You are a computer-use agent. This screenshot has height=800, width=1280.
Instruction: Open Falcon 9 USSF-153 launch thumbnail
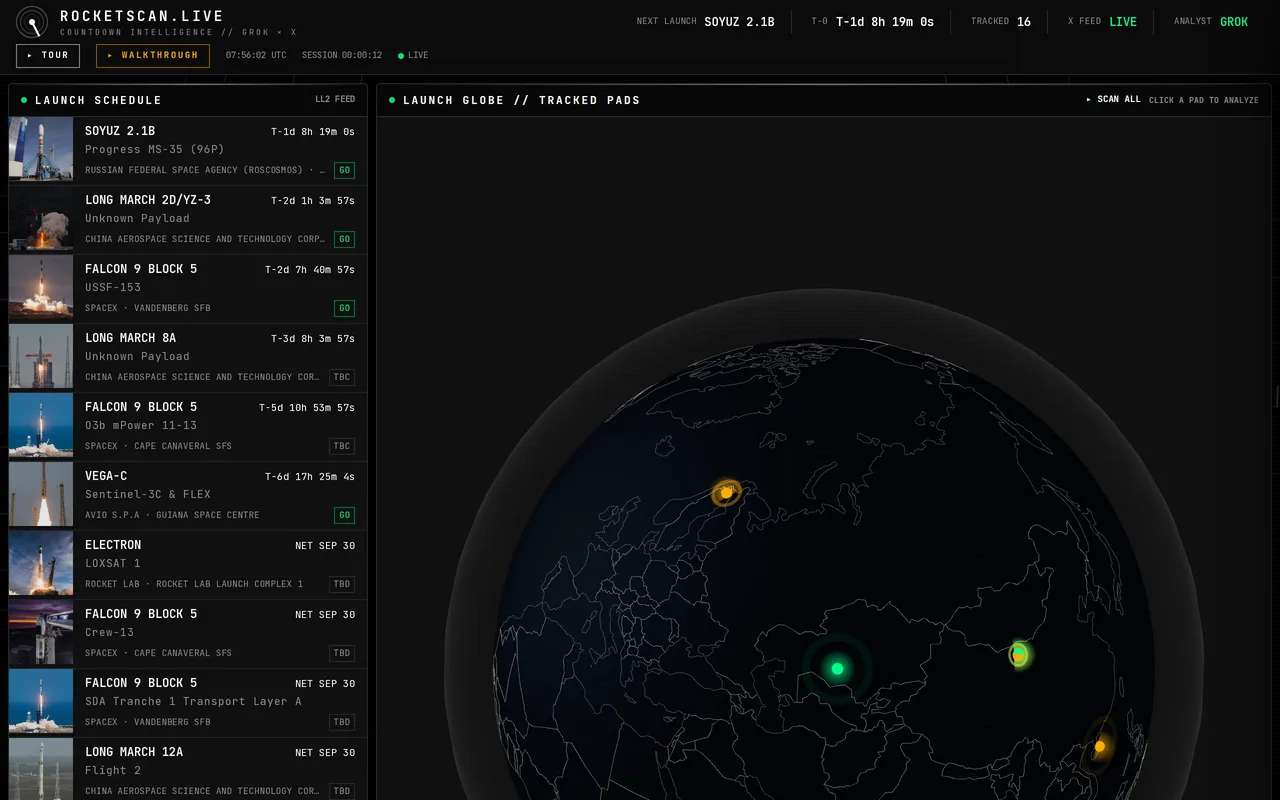[x=41, y=287]
